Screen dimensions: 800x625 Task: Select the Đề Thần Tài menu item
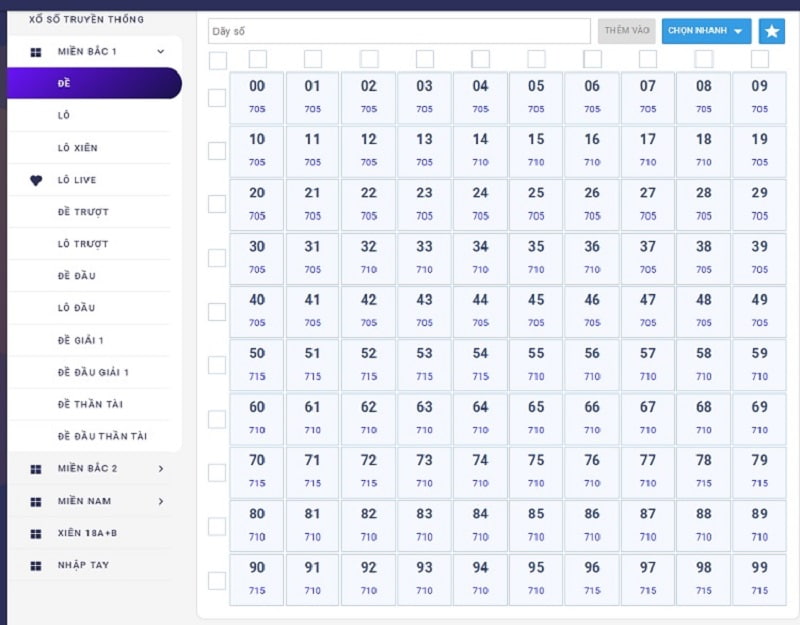coord(89,405)
